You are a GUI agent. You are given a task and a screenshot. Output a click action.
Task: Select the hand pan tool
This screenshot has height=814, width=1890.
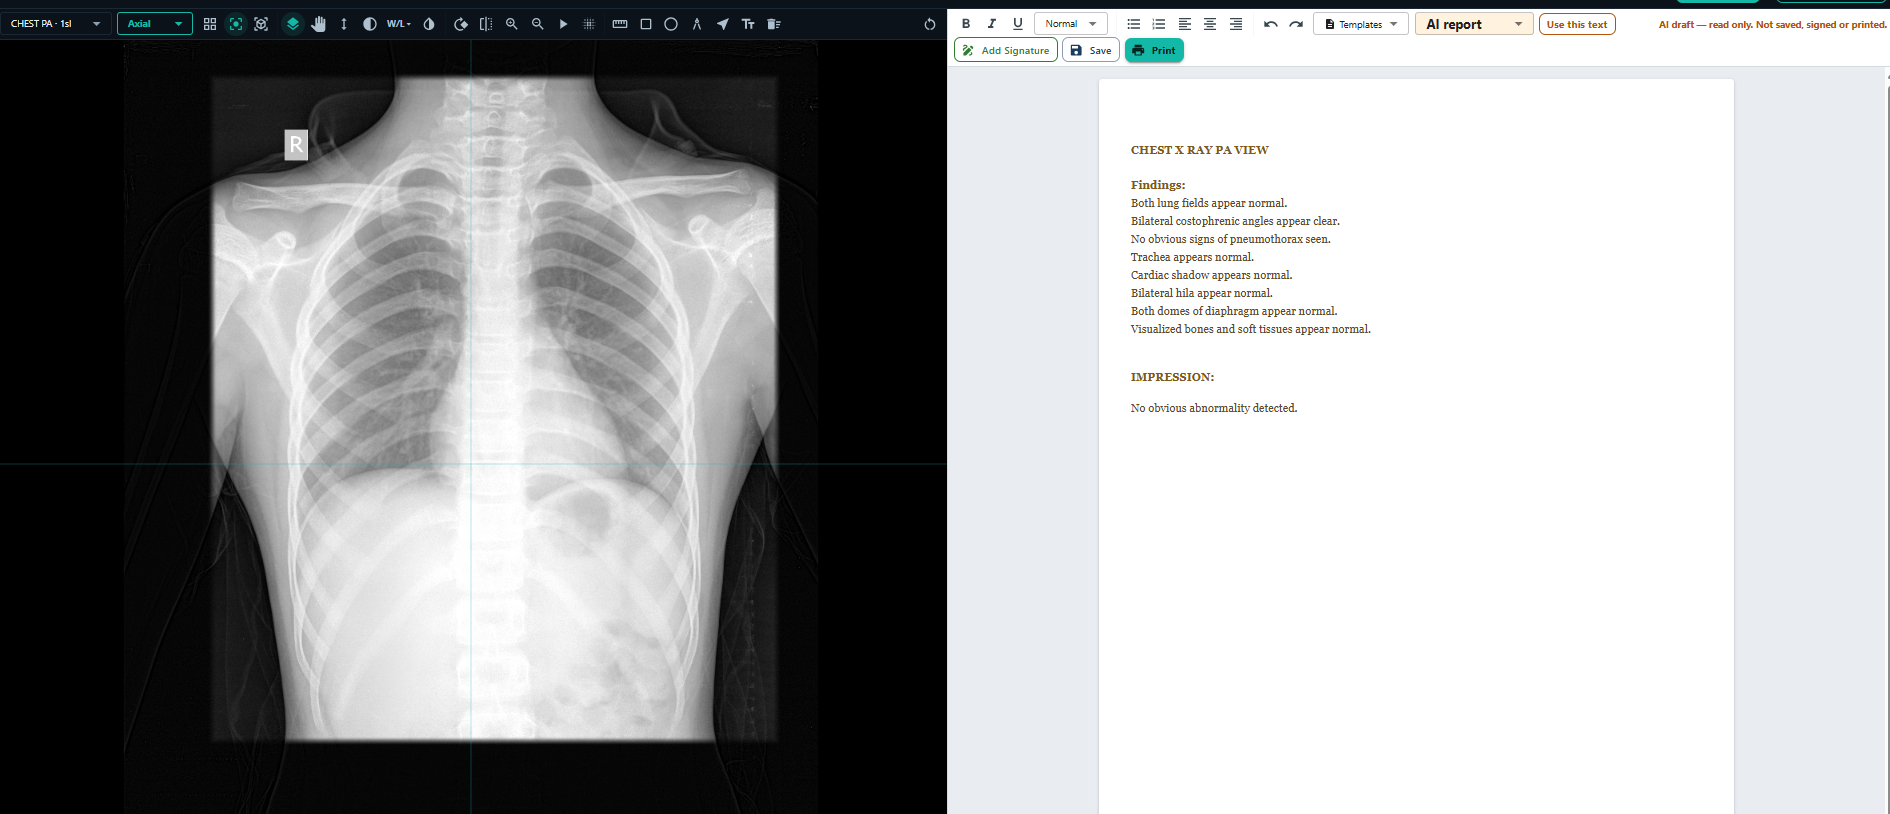pos(318,24)
